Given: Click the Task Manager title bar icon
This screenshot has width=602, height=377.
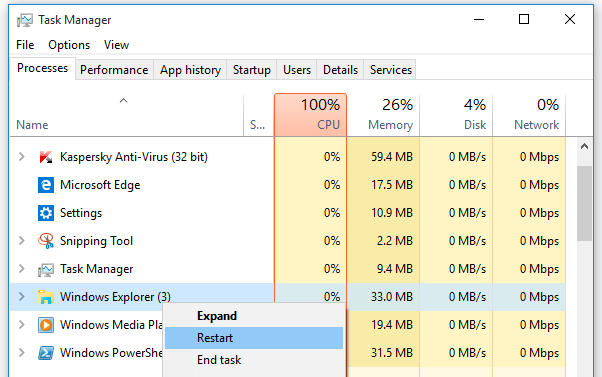Looking at the screenshot, I should (25, 20).
